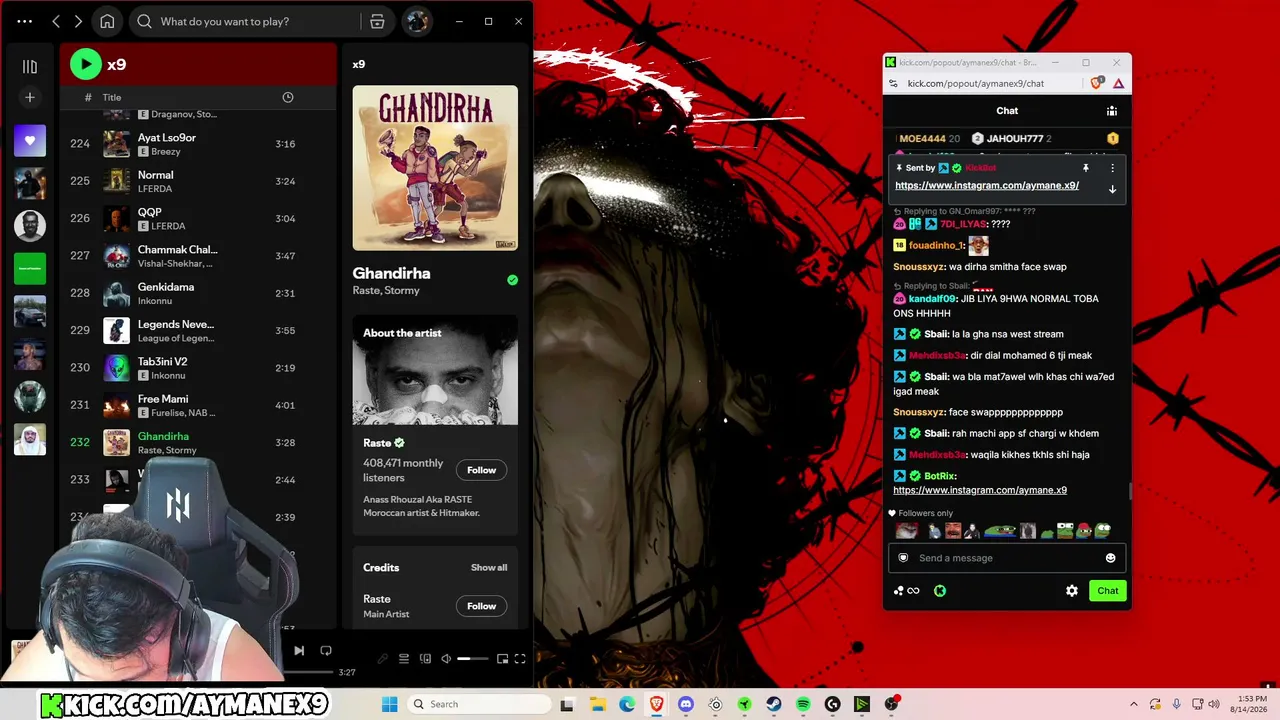1280x720 pixels.
Task: Mute Spotify with speaker icon
Action: tap(446, 659)
